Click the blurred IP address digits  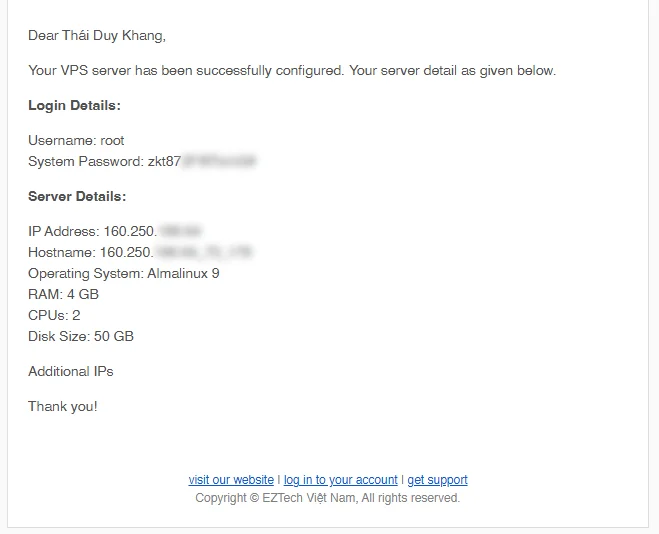[181, 231]
